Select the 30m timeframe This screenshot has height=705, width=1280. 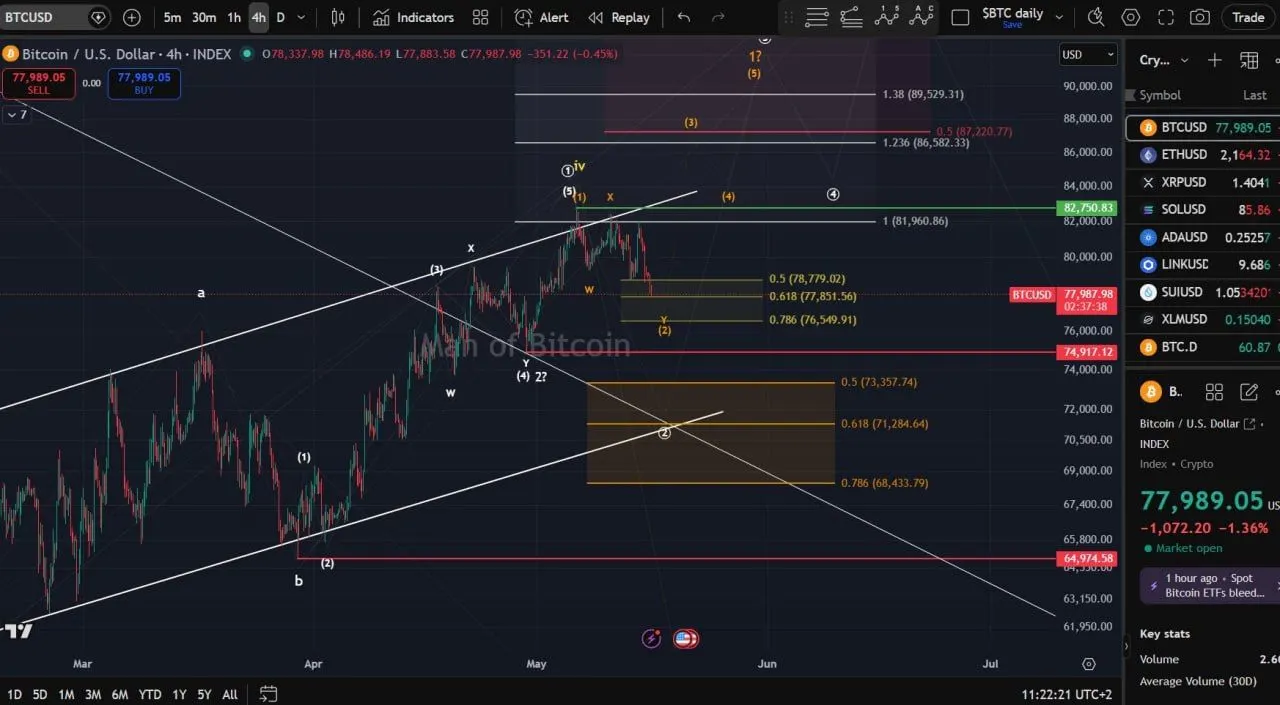[204, 17]
